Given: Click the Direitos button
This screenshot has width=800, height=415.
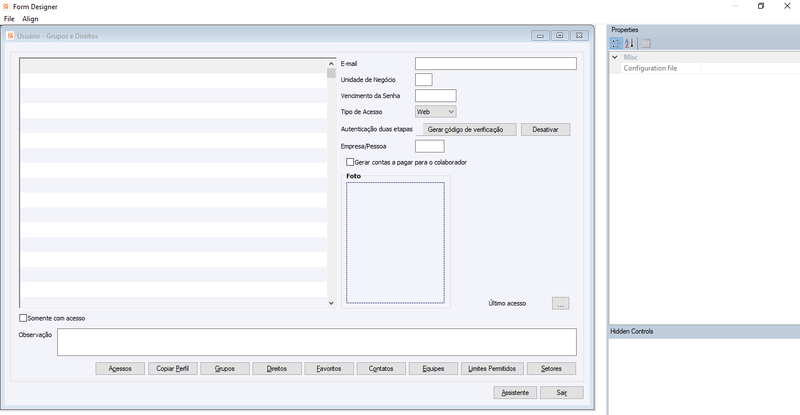Looking at the screenshot, I should tap(277, 369).
